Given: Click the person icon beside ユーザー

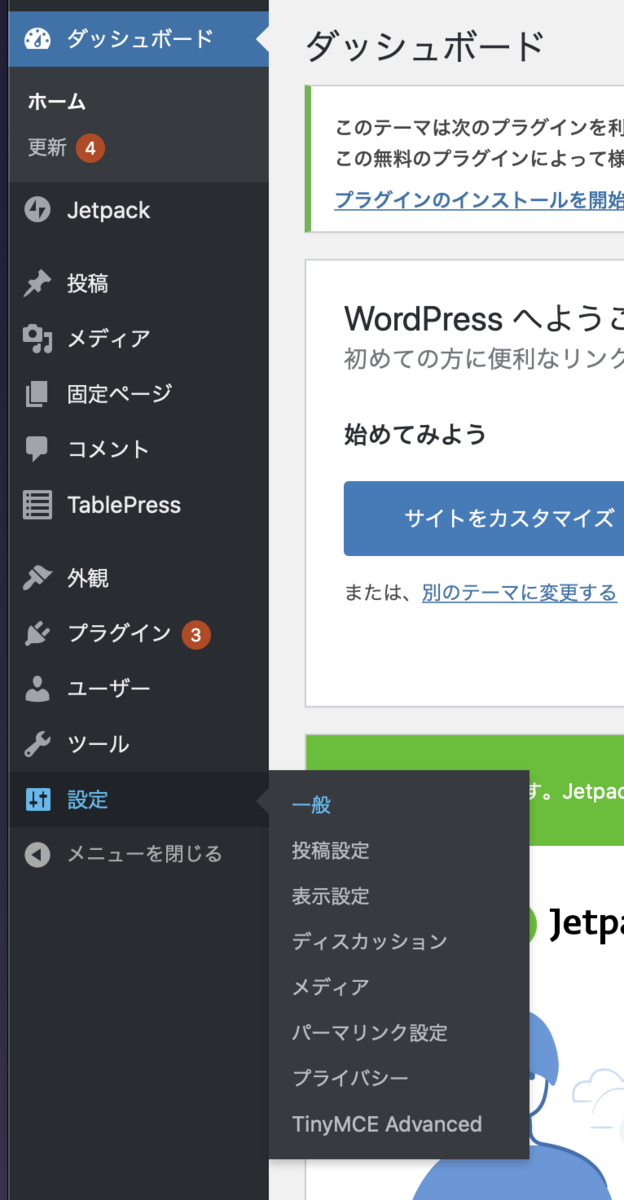Looking at the screenshot, I should (x=37, y=689).
